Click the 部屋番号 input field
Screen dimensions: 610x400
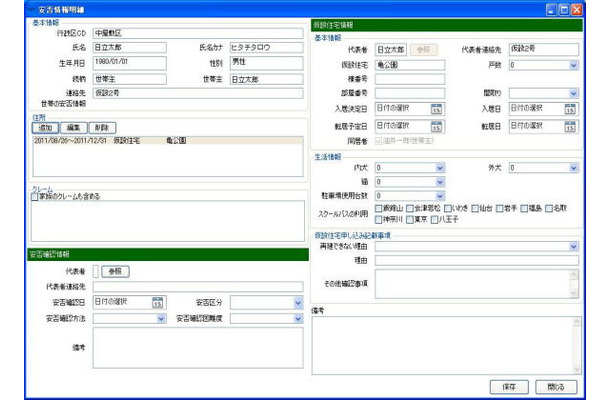click(410, 92)
